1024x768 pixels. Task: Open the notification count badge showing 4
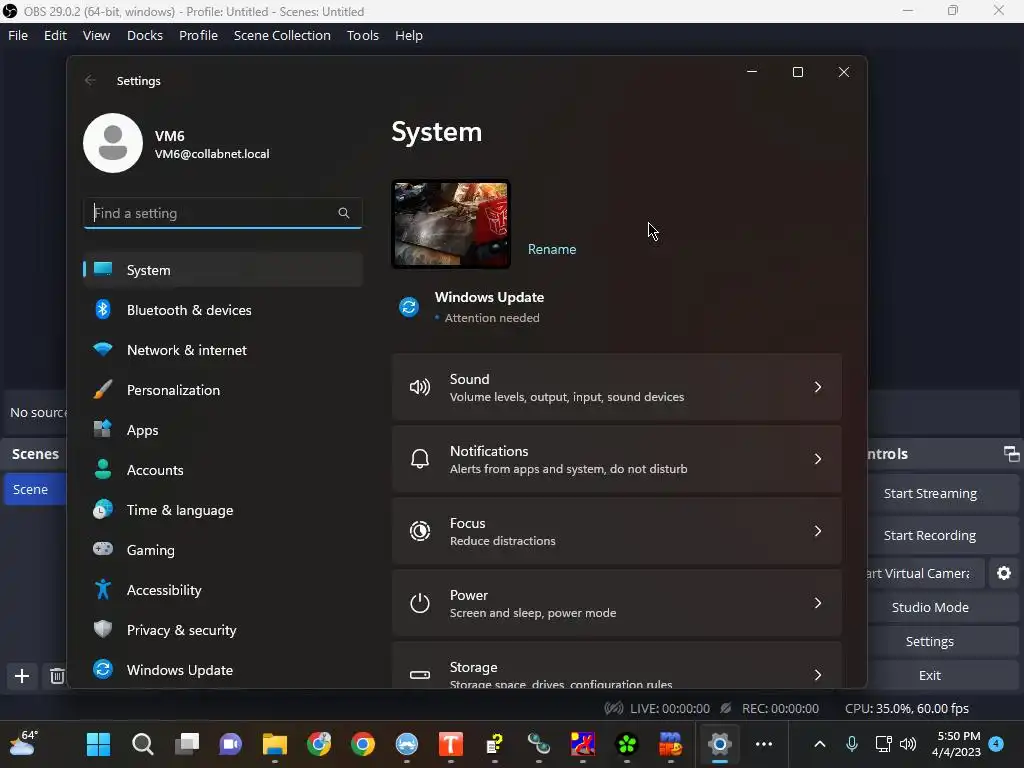(x=996, y=744)
